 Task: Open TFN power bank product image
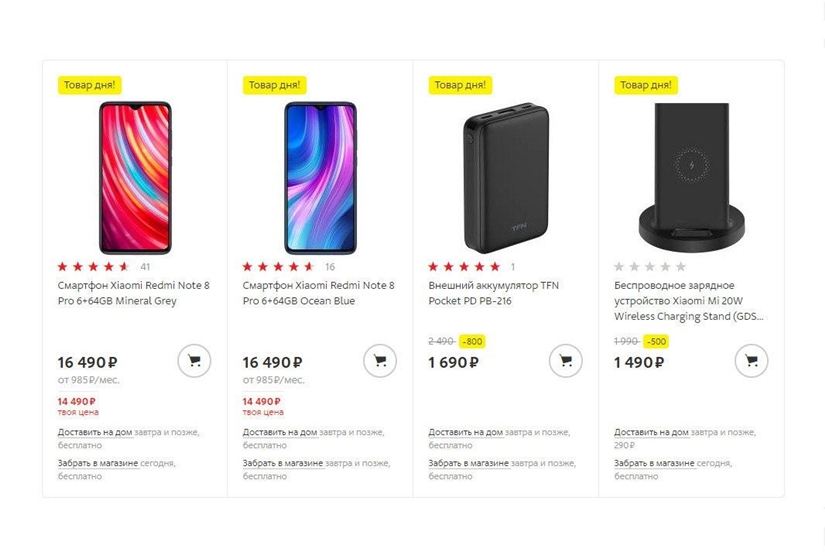tap(506, 177)
